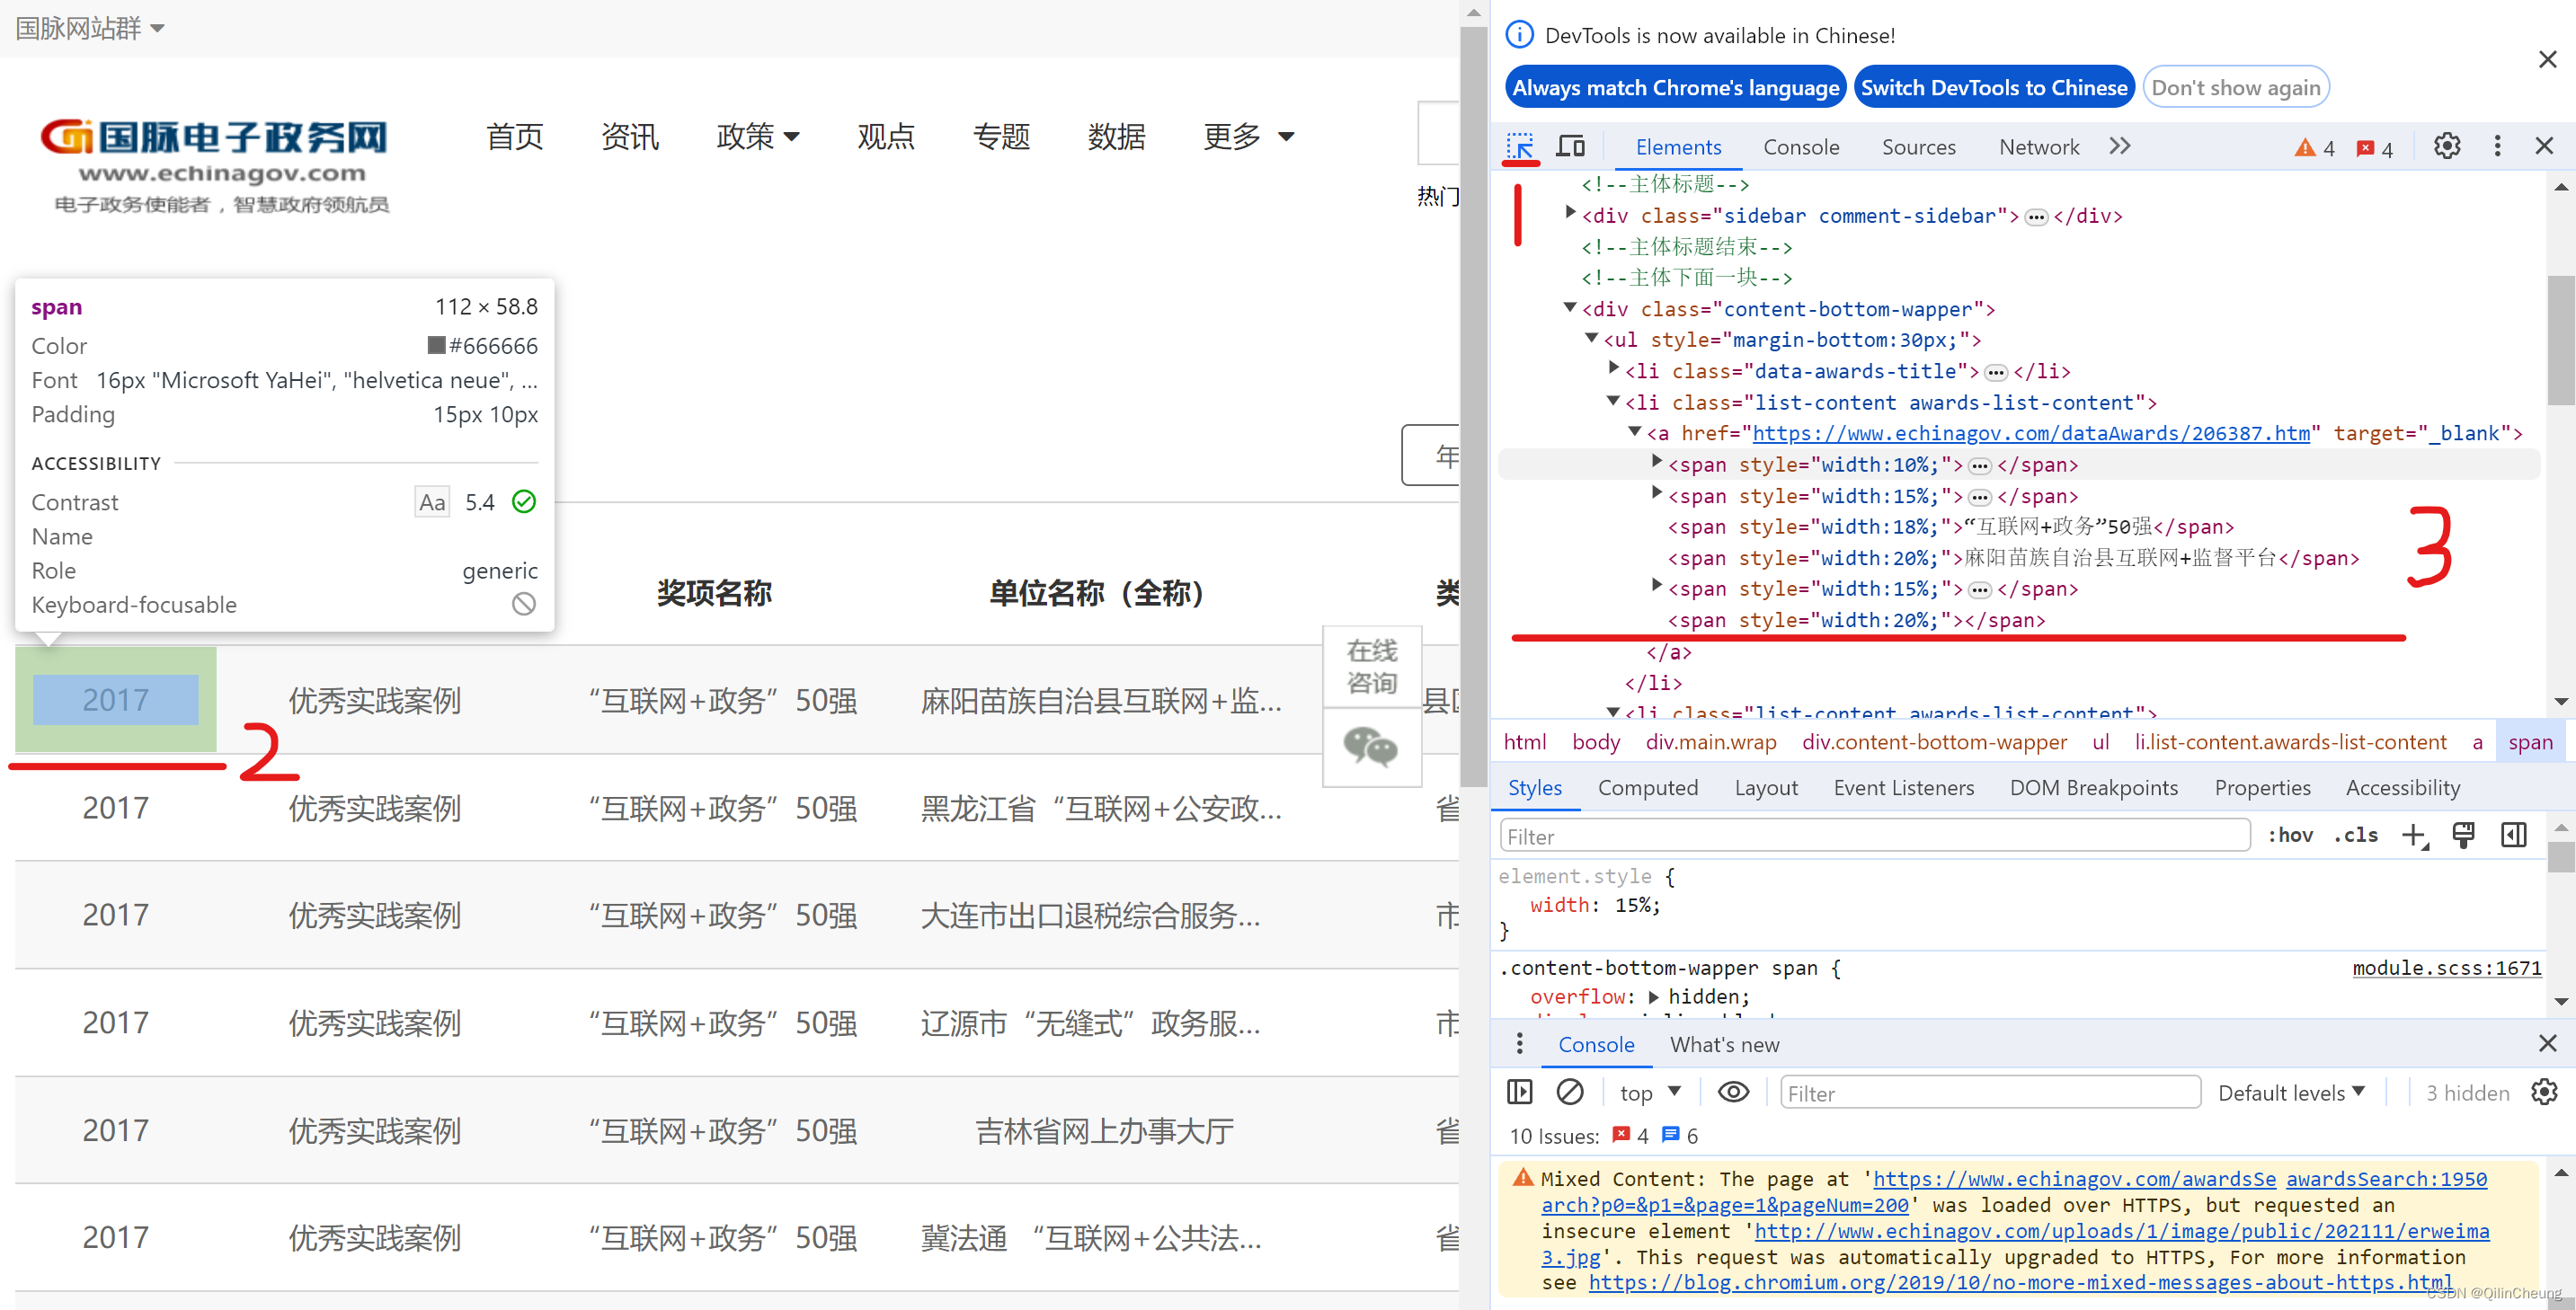
Task: Click the 首页 nav link
Action: (514, 136)
